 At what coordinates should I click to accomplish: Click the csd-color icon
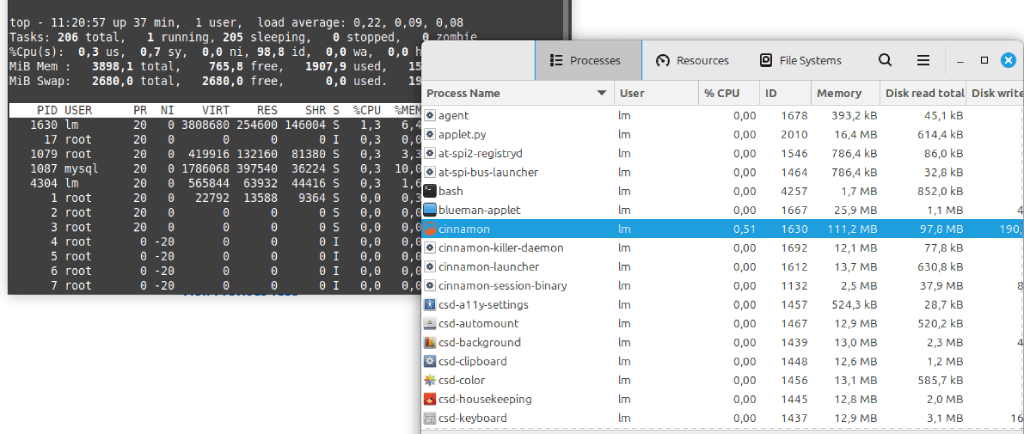point(430,380)
